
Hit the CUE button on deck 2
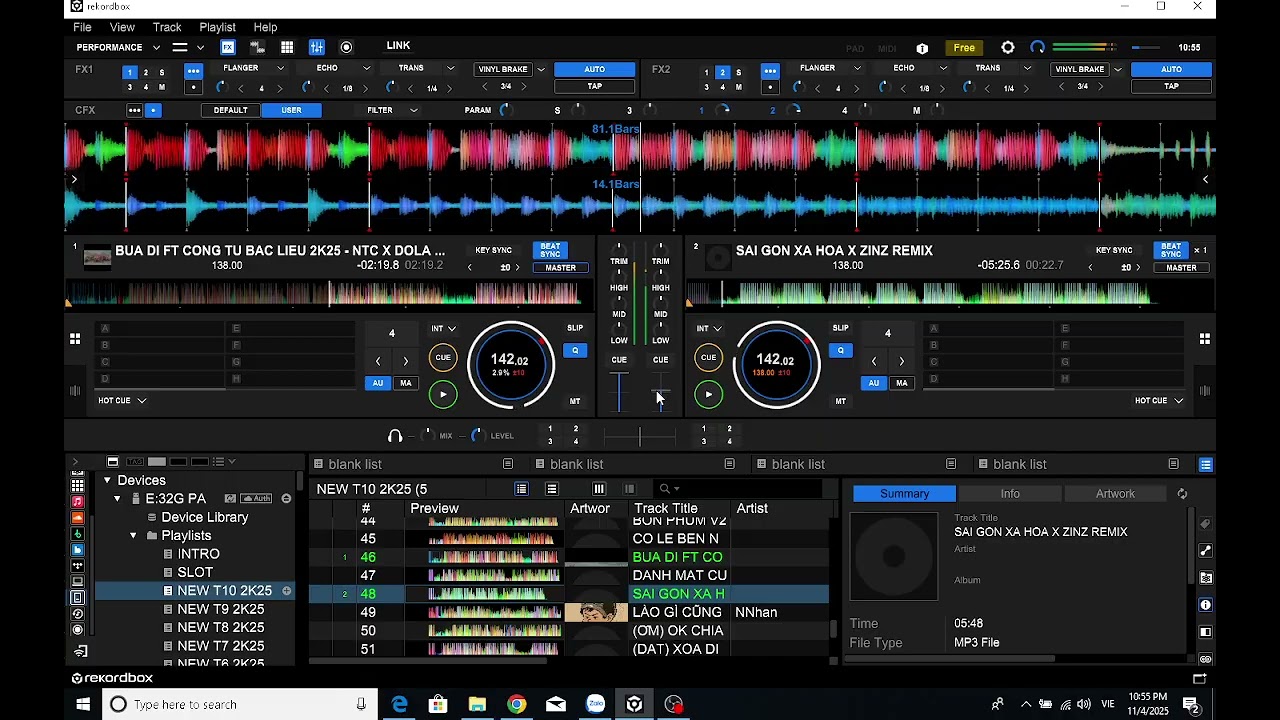(x=708, y=357)
